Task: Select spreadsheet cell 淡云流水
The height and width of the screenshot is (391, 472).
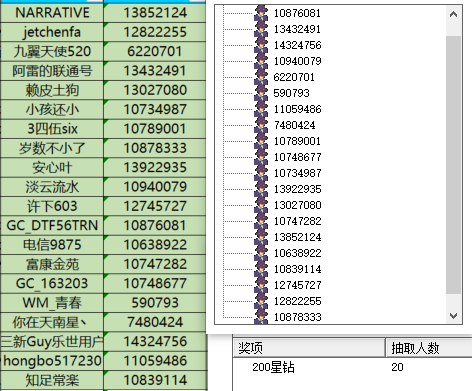Action: point(52,187)
